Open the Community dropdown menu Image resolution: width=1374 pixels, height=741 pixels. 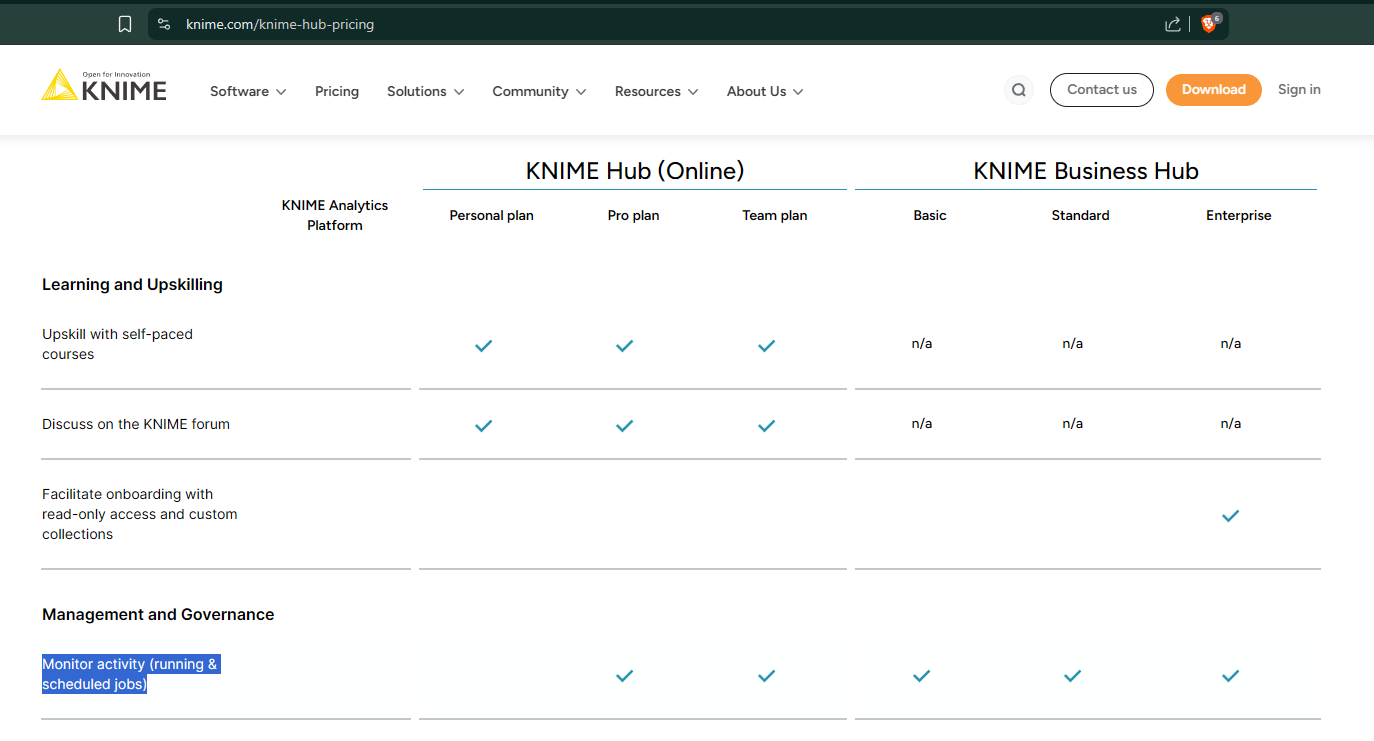click(x=539, y=91)
